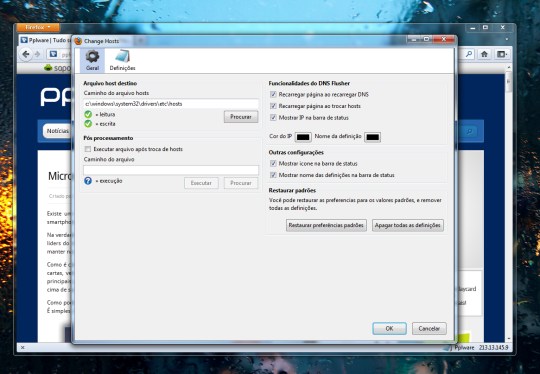Toggle Mostrar icone na barra de status
This screenshot has width=540, height=374.
(273, 164)
